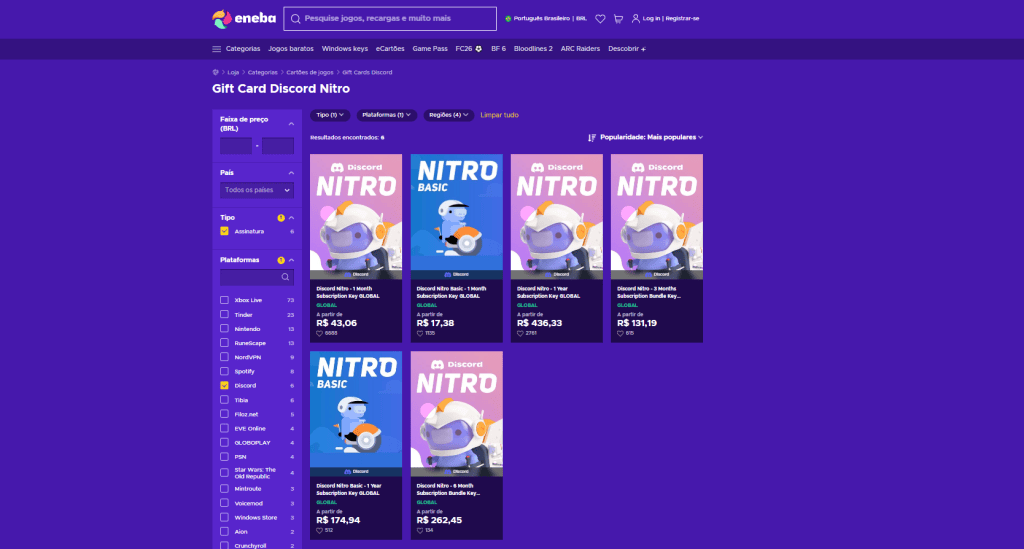
Task: Open the Regiões (4) filter dropdown
Action: tap(449, 115)
